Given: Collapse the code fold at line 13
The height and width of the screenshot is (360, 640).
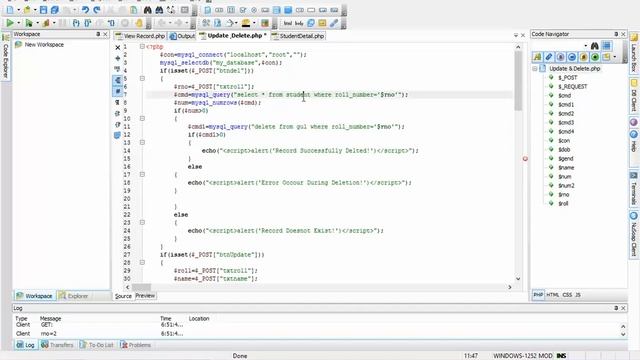Looking at the screenshot, I should 142,142.
